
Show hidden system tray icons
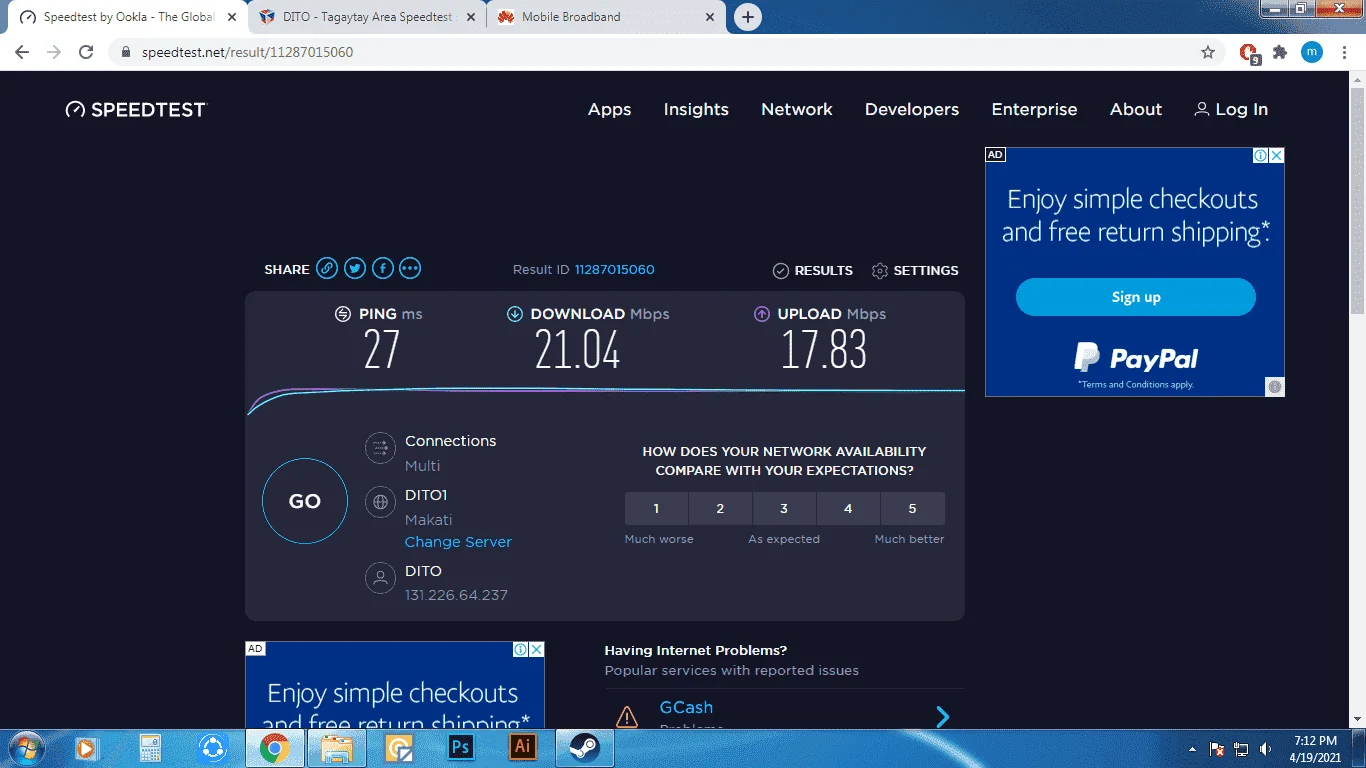point(1192,749)
